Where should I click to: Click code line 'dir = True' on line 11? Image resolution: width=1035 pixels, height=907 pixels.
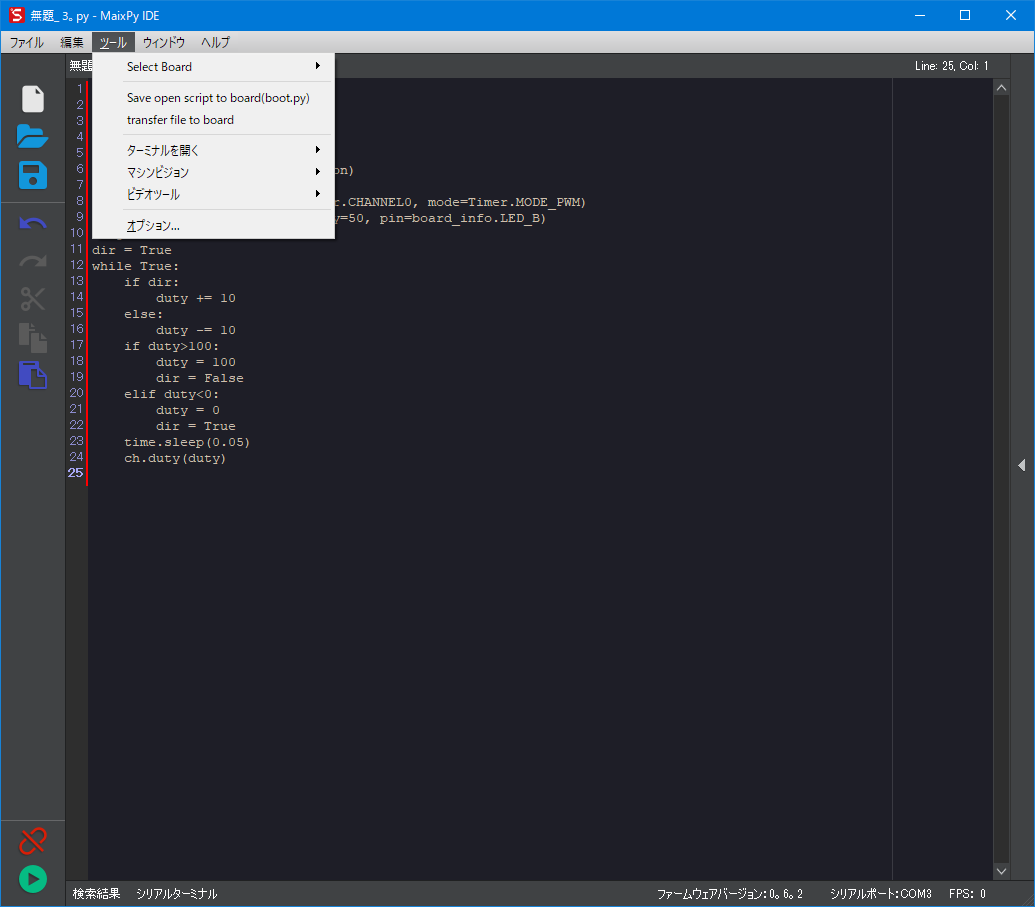pos(131,250)
